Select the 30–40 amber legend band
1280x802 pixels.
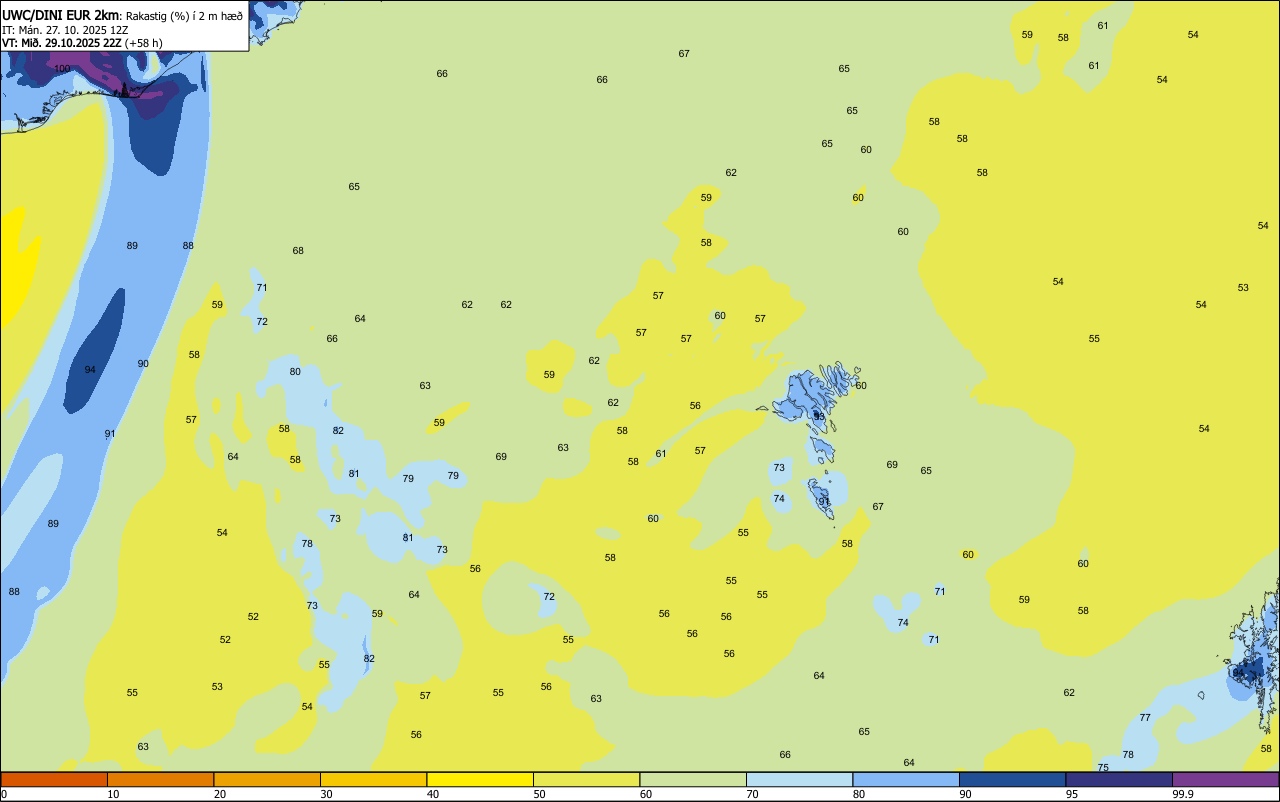[x=373, y=779]
